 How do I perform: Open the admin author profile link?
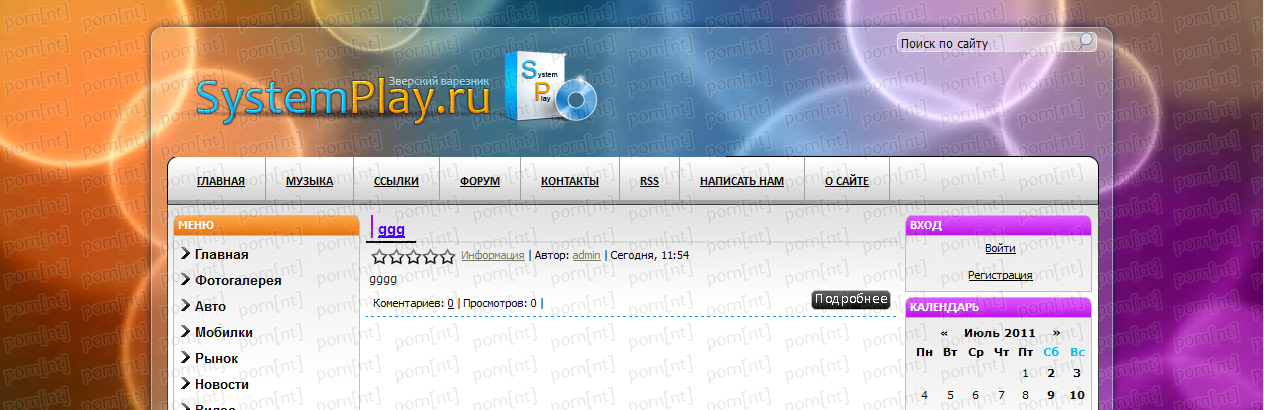pos(586,255)
